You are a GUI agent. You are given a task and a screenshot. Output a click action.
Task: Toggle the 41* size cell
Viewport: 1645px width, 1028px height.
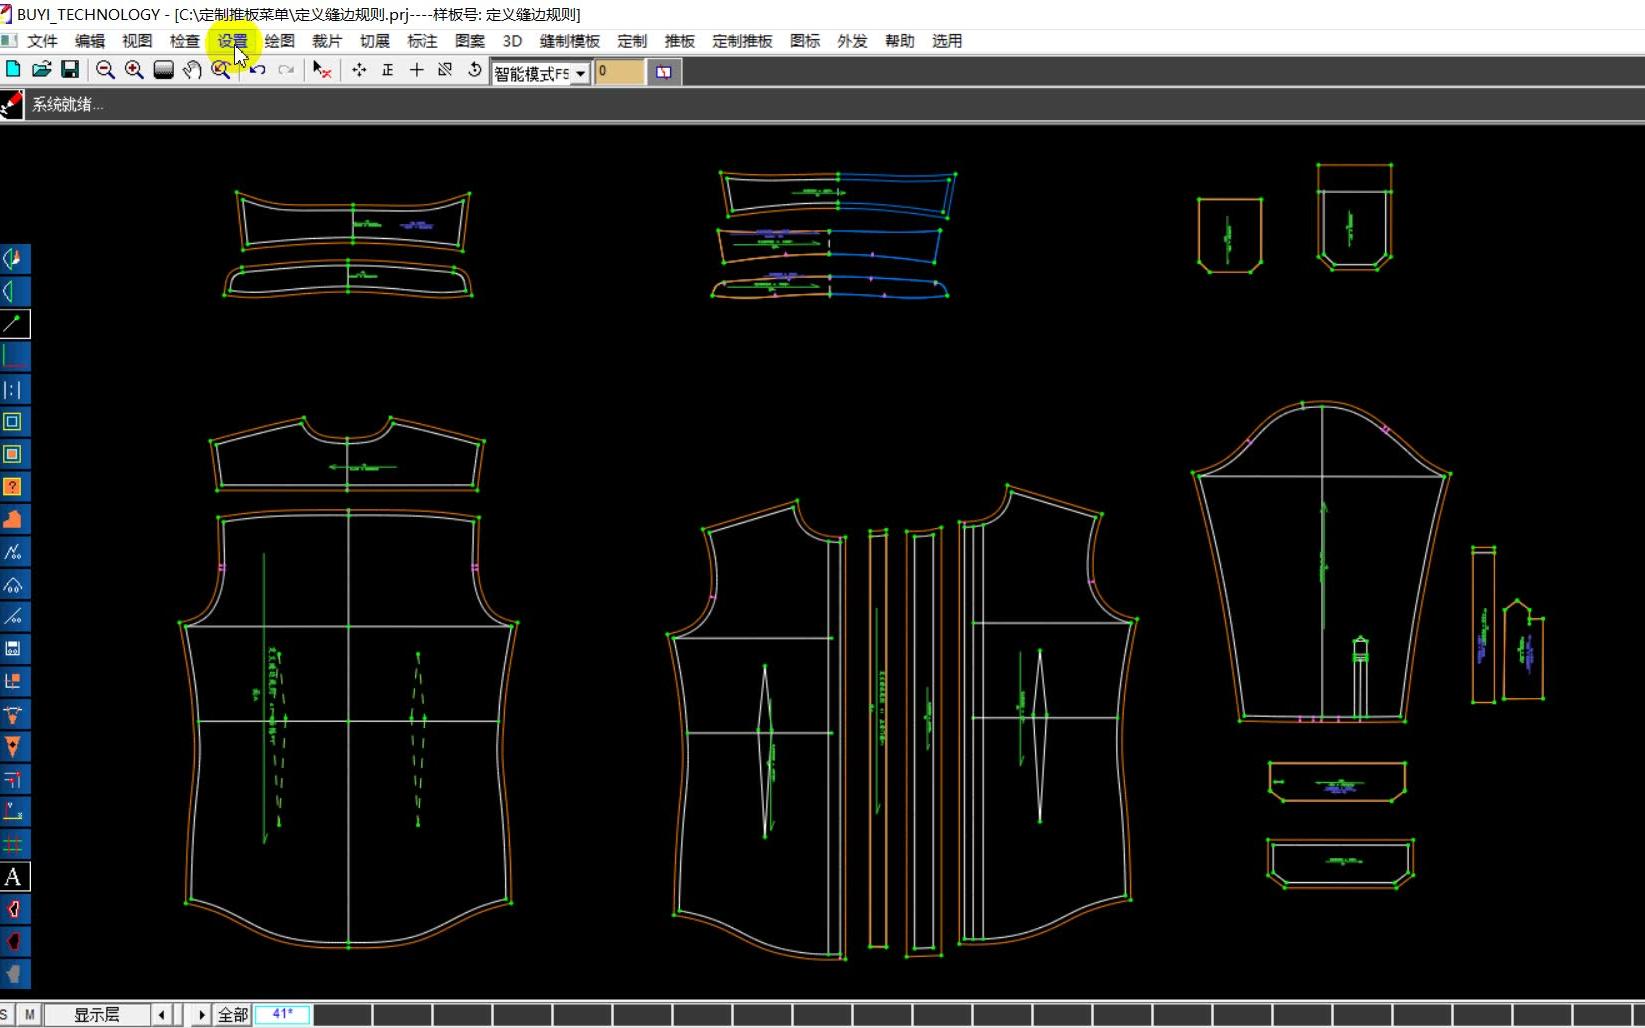point(282,1015)
